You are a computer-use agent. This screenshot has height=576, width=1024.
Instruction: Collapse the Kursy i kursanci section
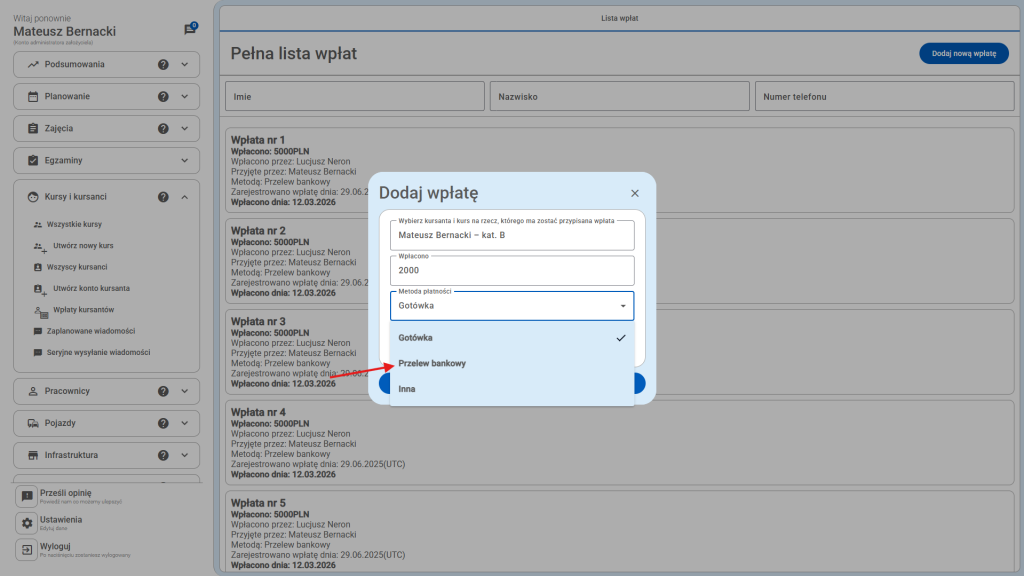click(x=184, y=197)
